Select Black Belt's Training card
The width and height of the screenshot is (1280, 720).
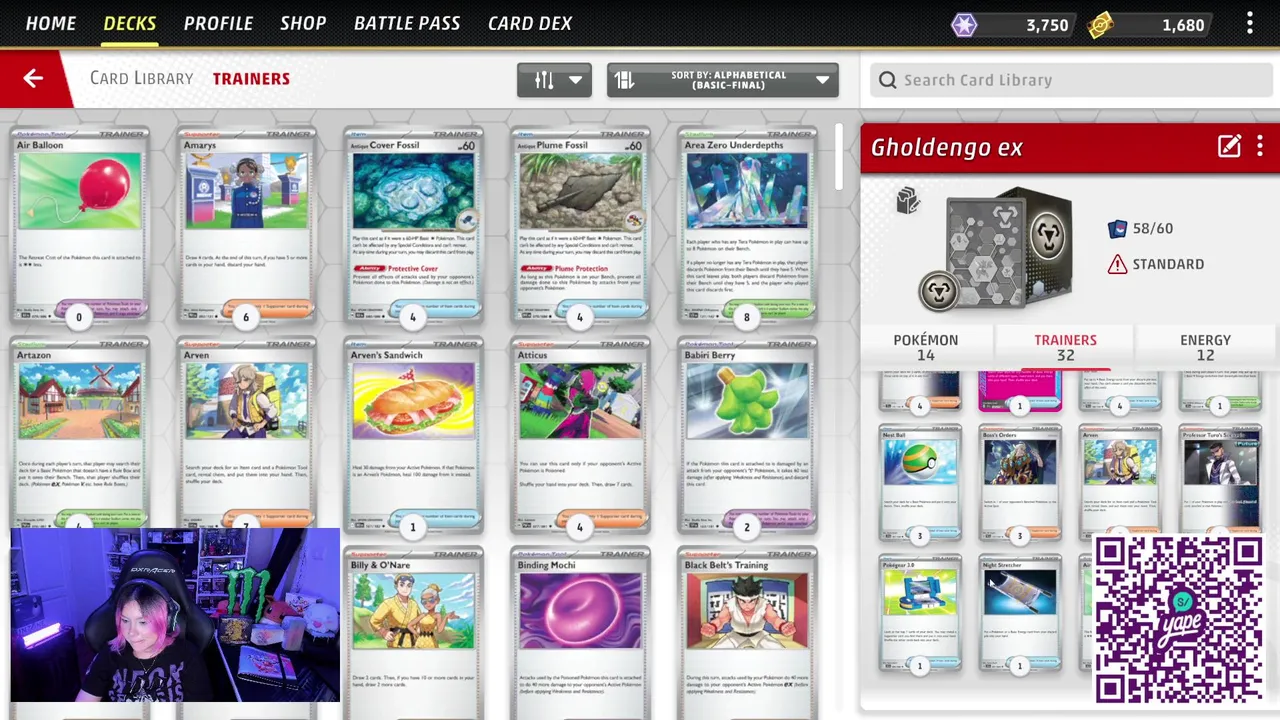coord(747,633)
